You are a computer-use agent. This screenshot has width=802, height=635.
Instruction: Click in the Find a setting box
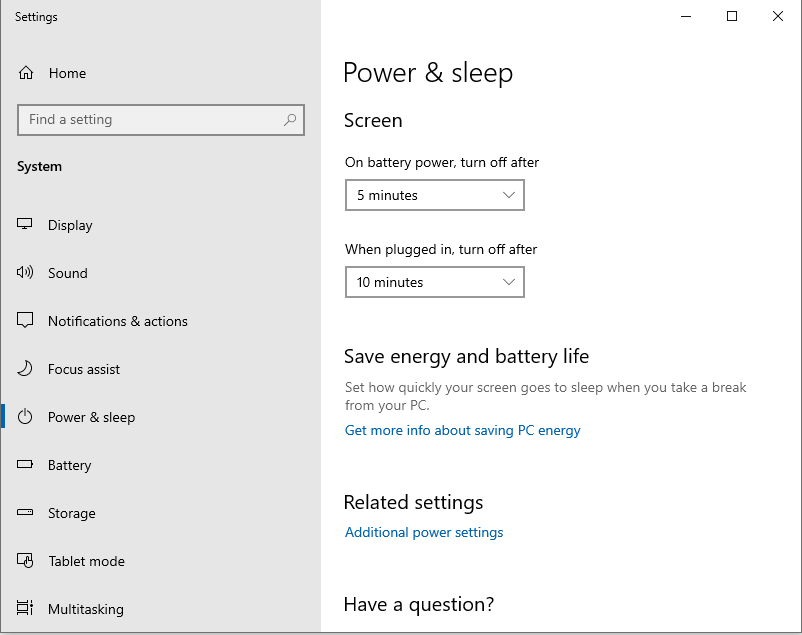click(161, 120)
